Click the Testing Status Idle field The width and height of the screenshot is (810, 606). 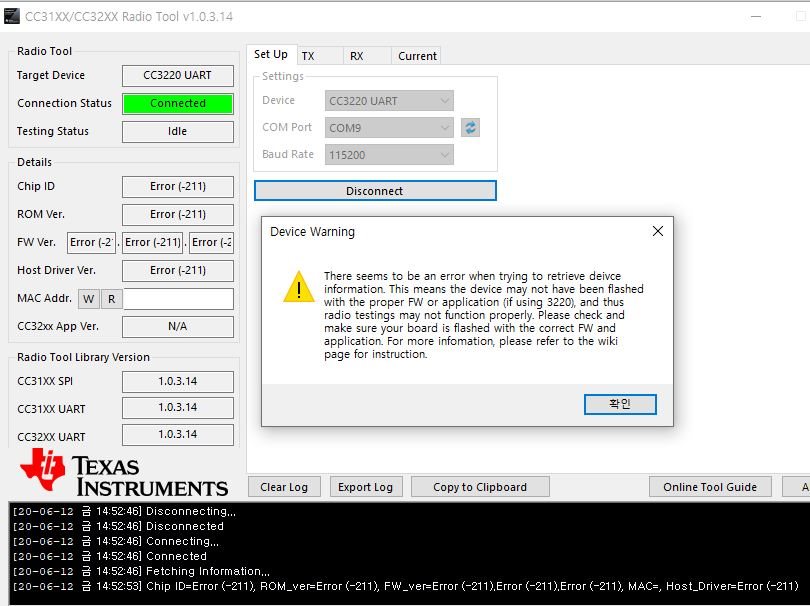tap(178, 131)
